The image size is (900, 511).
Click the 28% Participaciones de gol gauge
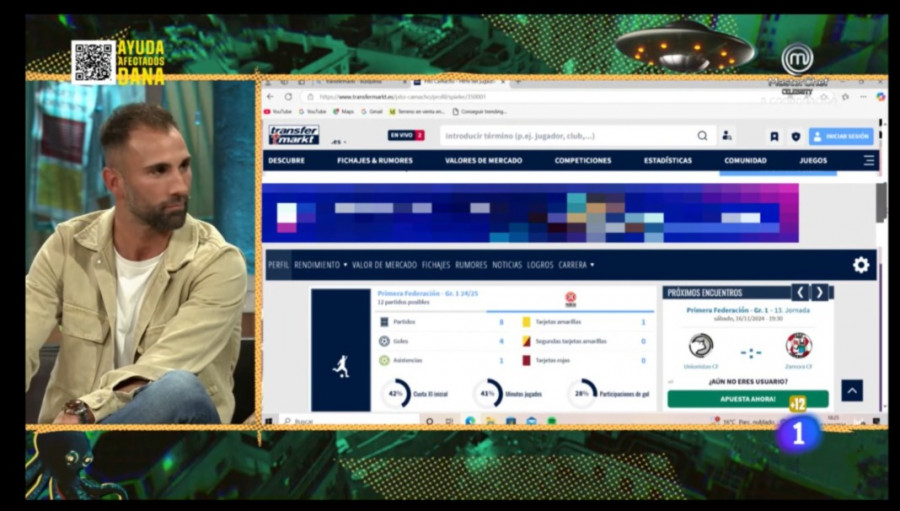coord(582,394)
